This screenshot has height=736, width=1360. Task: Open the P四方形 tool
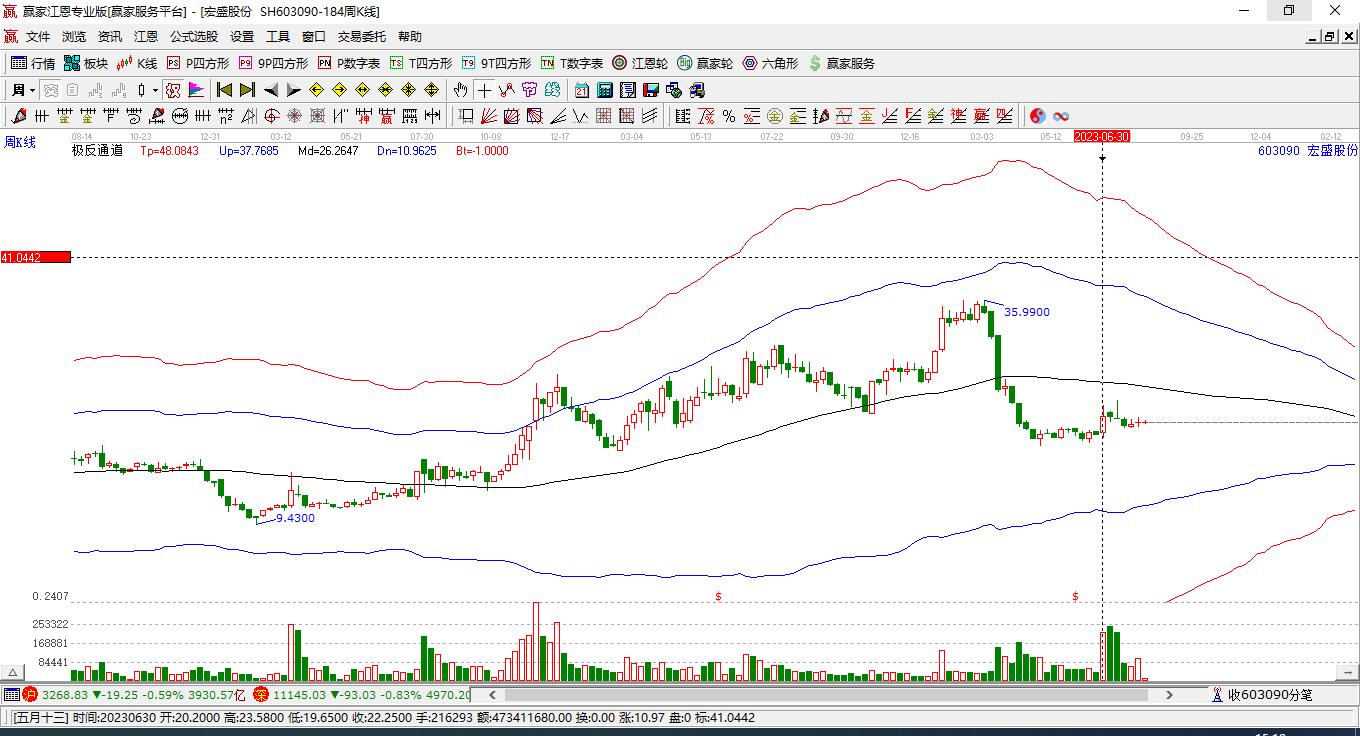tap(197, 63)
